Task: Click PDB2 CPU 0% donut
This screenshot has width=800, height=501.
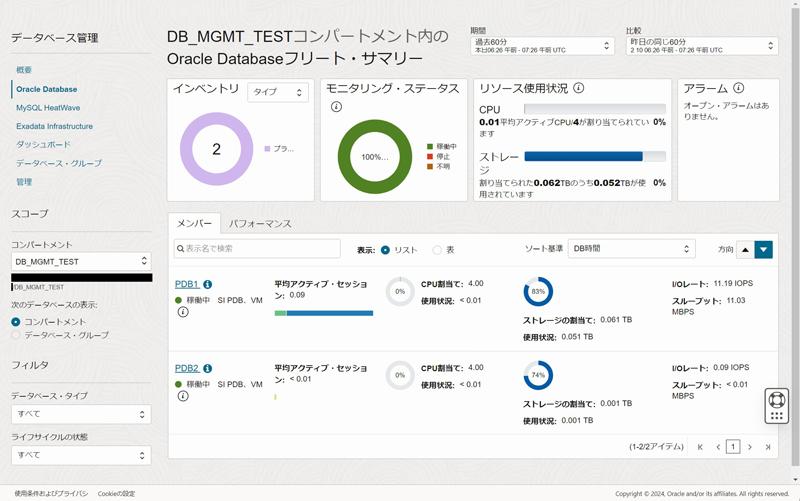Action: (x=400, y=375)
